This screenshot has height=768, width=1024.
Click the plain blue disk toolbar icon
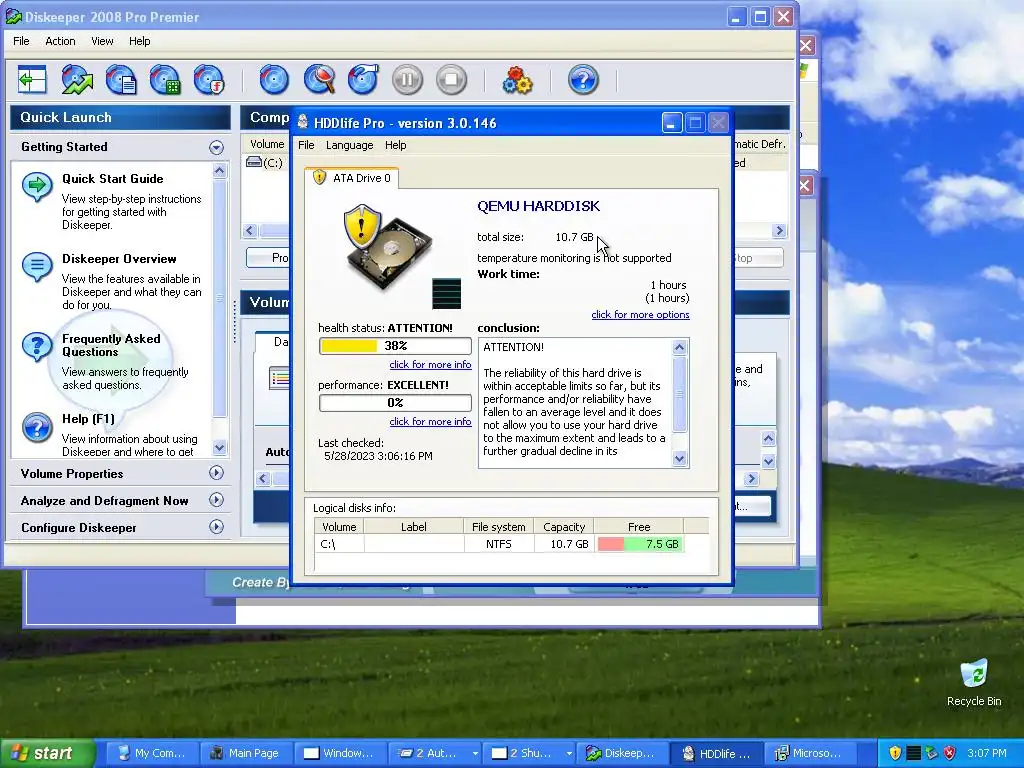pyautogui.click(x=274, y=80)
